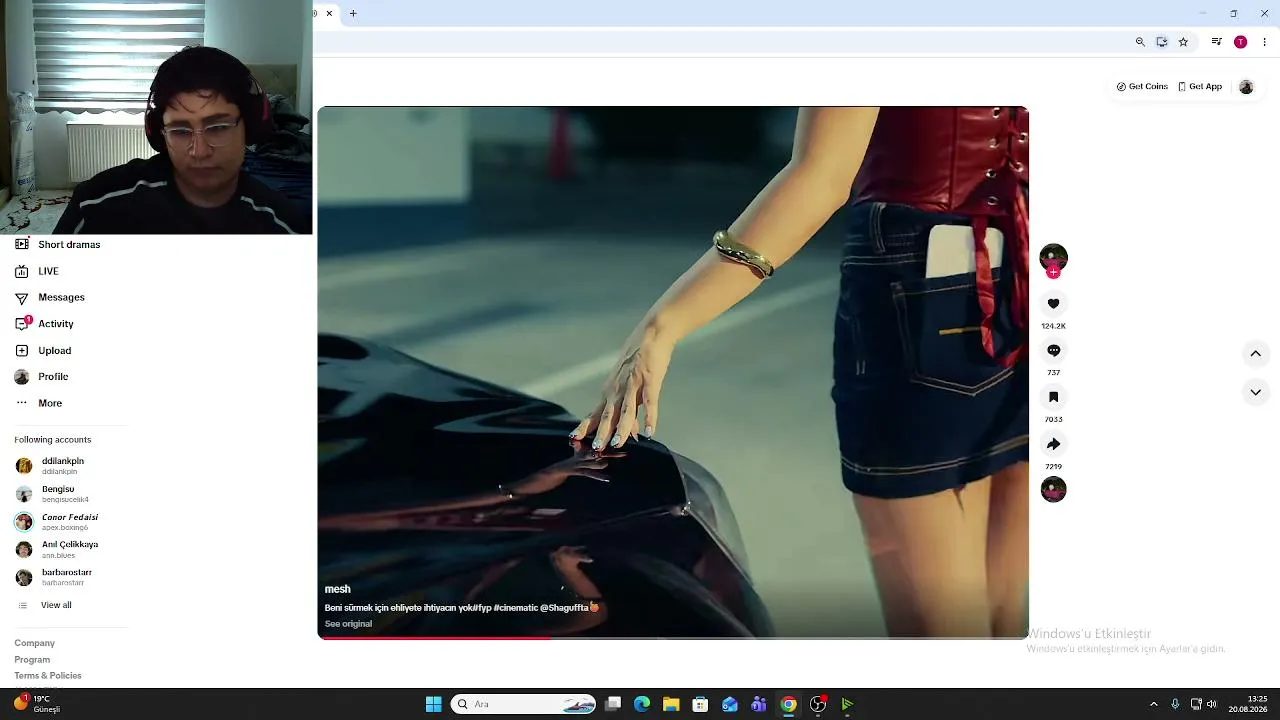Open the mesh creator name link
Image resolution: width=1280 pixels, height=720 pixels.
point(337,589)
